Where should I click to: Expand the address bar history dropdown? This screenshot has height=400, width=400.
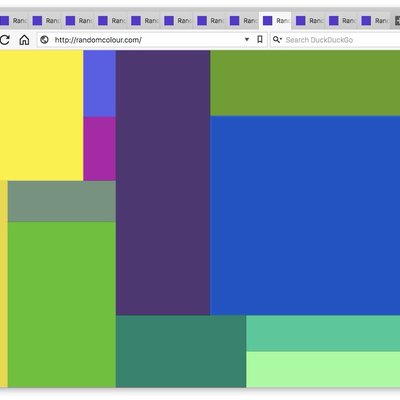pos(247,40)
